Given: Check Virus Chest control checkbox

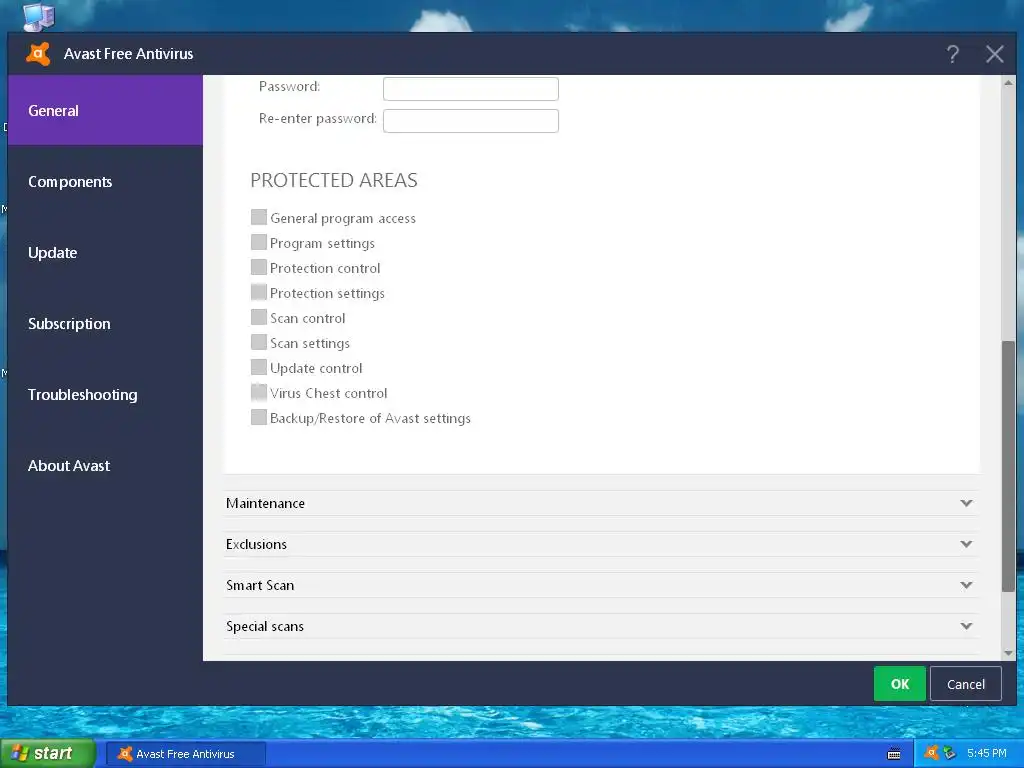Looking at the screenshot, I should (x=259, y=392).
